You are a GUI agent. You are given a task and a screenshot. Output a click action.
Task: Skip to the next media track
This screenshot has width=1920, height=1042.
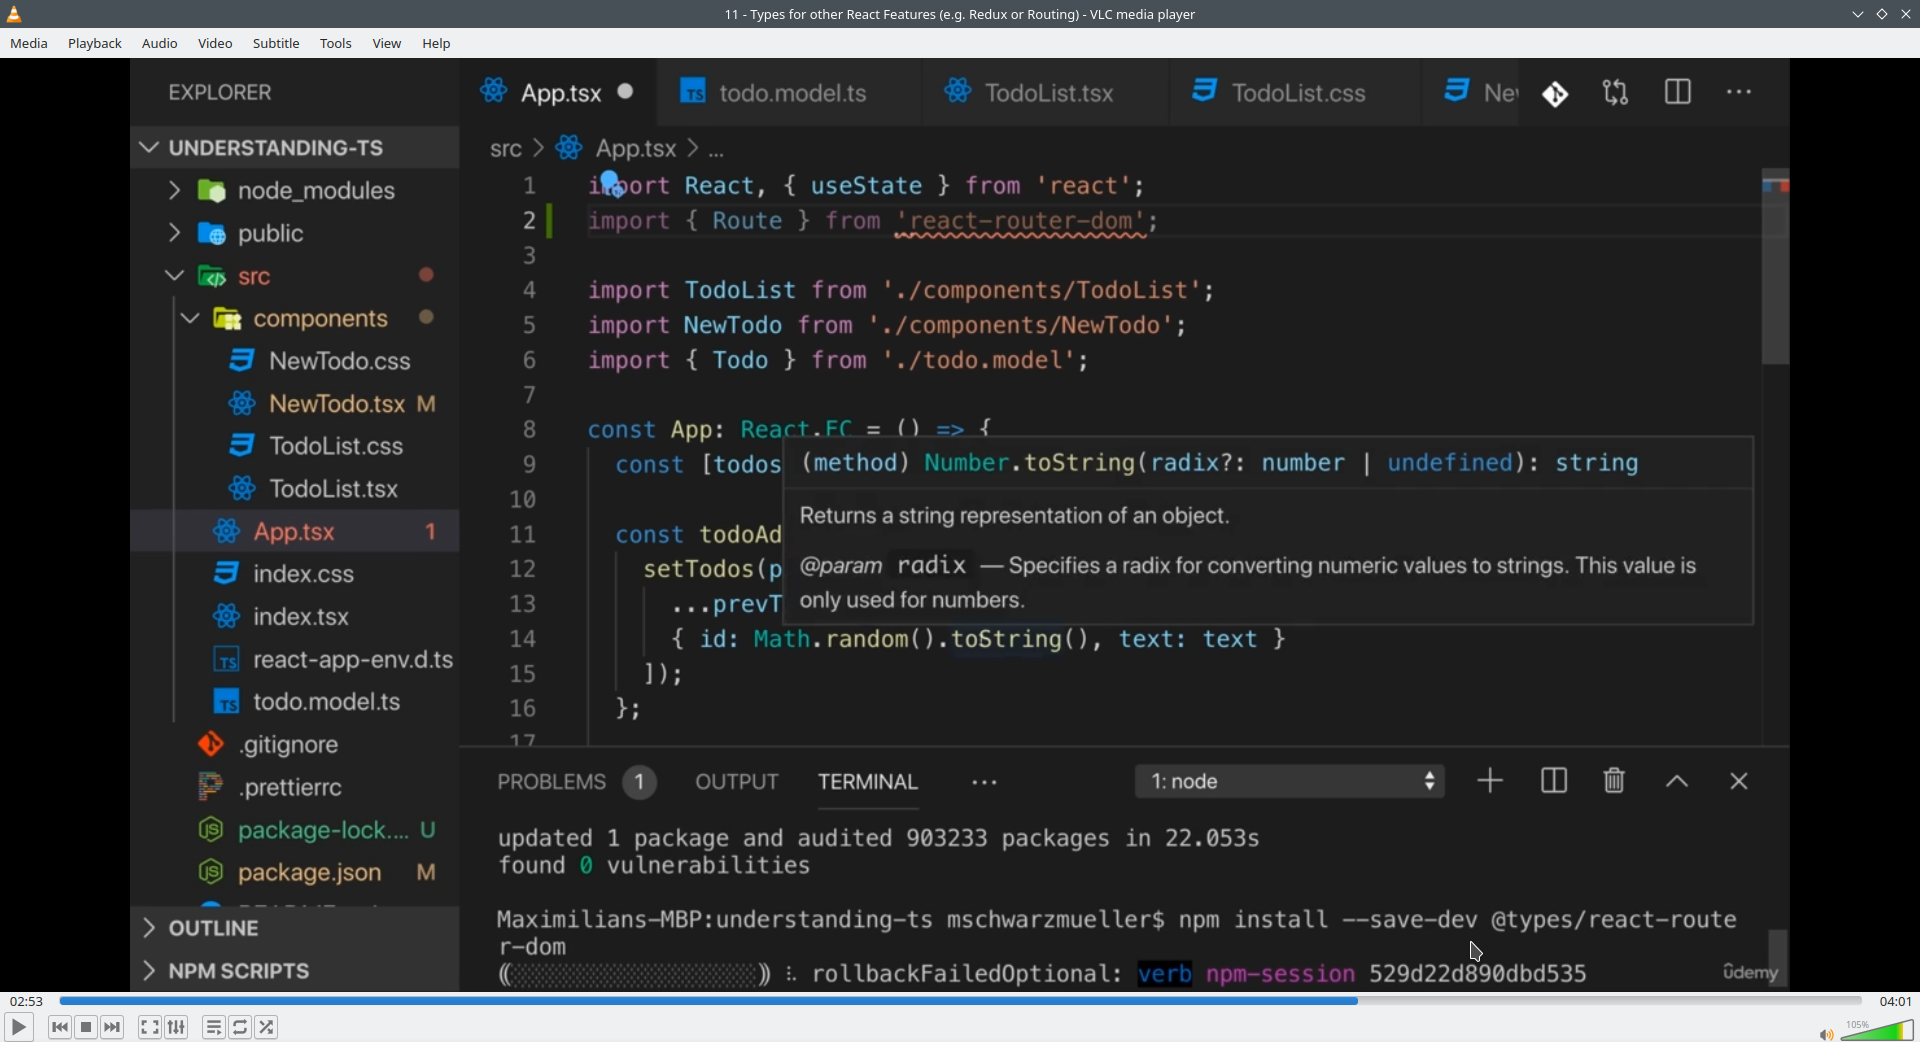tap(113, 1027)
